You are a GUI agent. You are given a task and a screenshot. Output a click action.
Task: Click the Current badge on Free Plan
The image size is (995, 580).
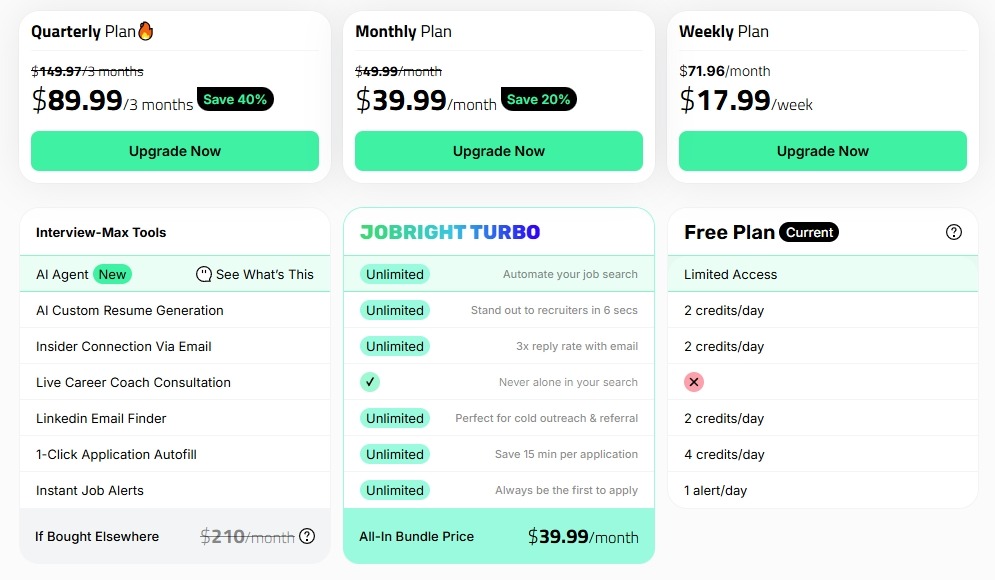coord(809,232)
